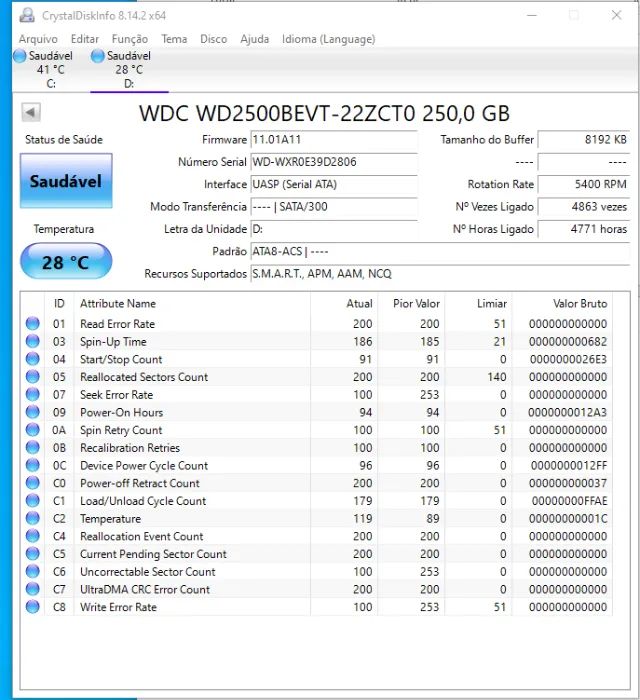Click the previous disk arrow button
Image resolution: width=640 pixels, height=700 pixels.
point(31,112)
